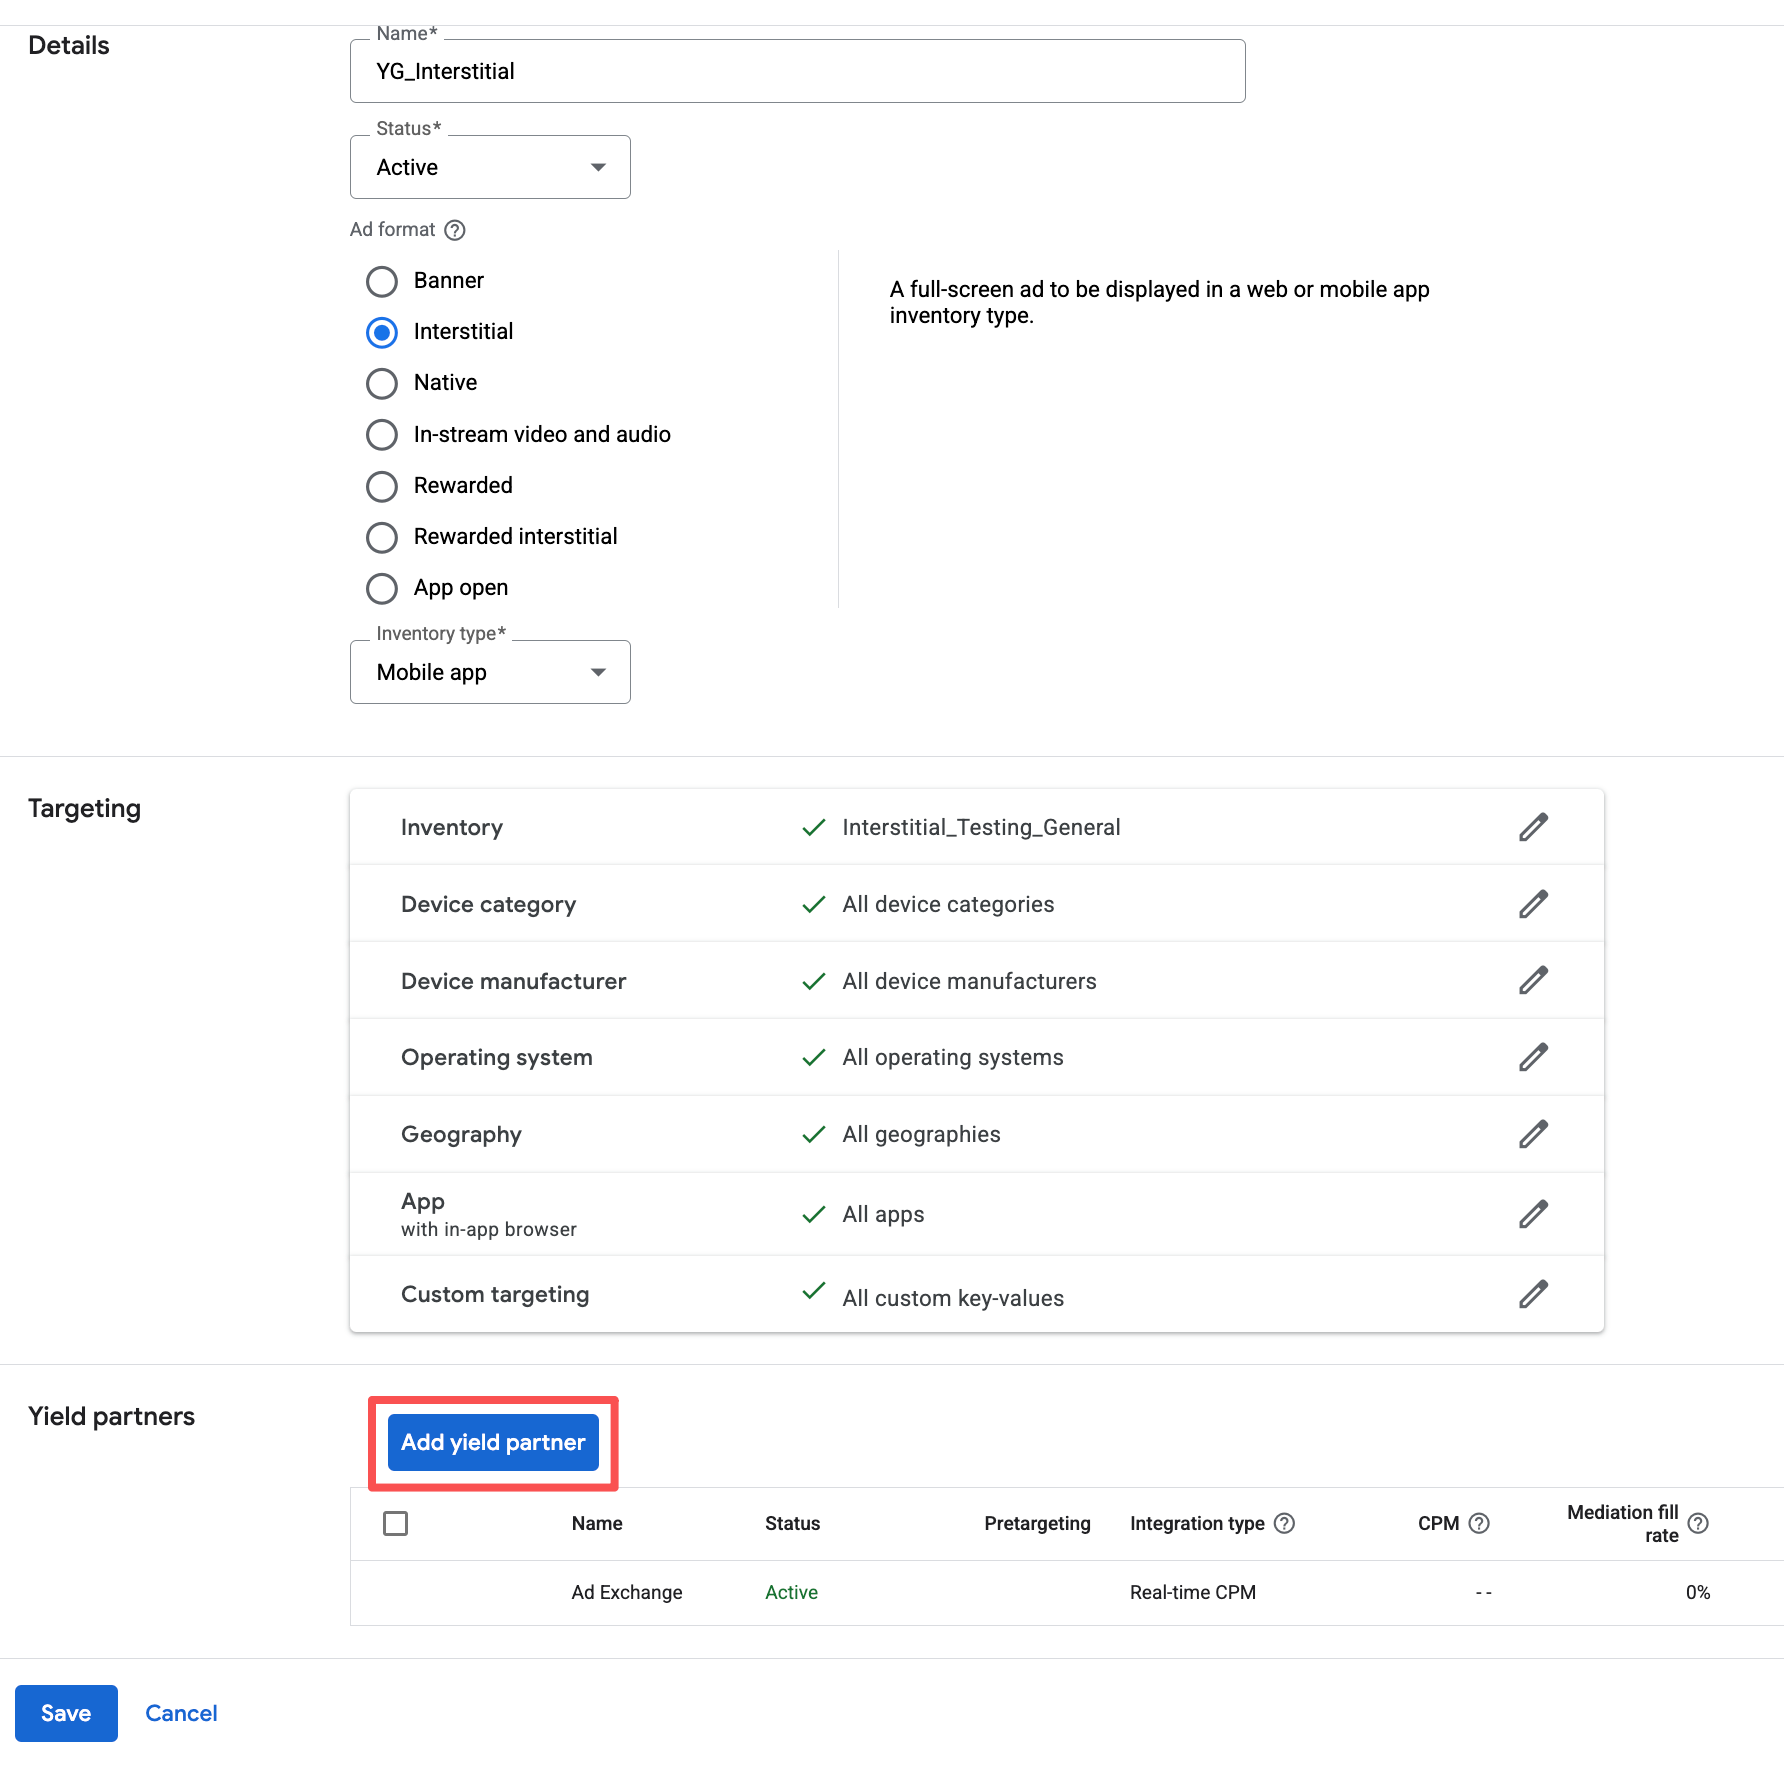Edit Device category with pencil icon
1784x1766 pixels.
1533,904
